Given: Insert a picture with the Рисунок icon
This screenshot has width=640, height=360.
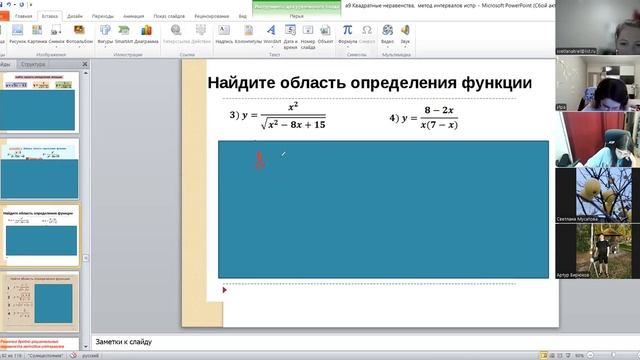Looking at the screenshot, I should click(17, 34).
